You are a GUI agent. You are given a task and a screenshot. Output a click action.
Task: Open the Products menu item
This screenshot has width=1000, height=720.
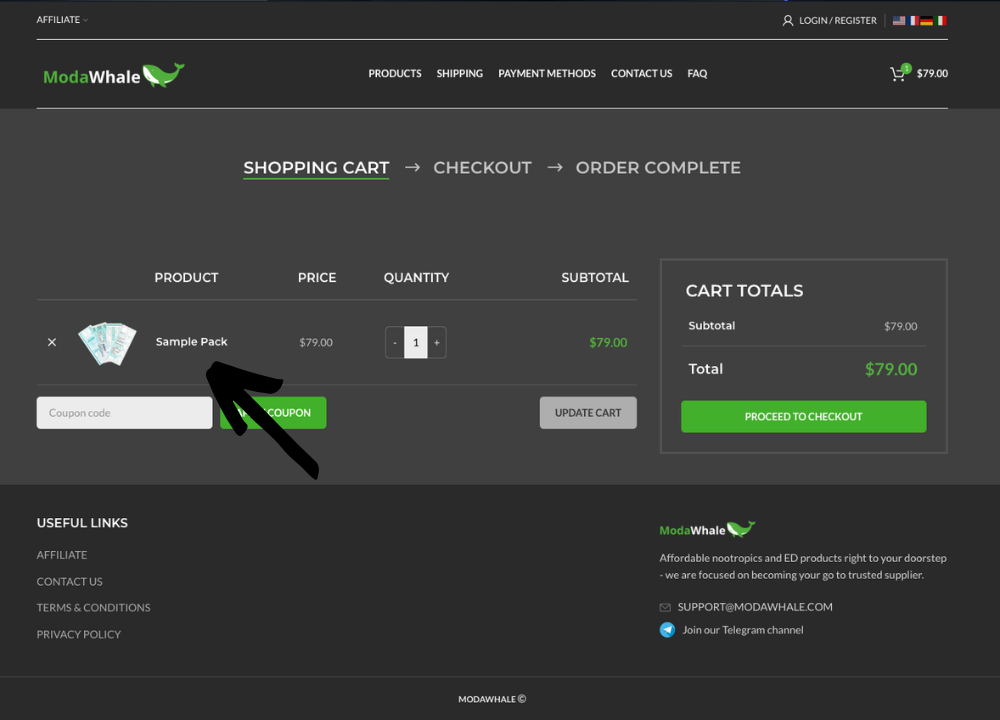point(395,74)
